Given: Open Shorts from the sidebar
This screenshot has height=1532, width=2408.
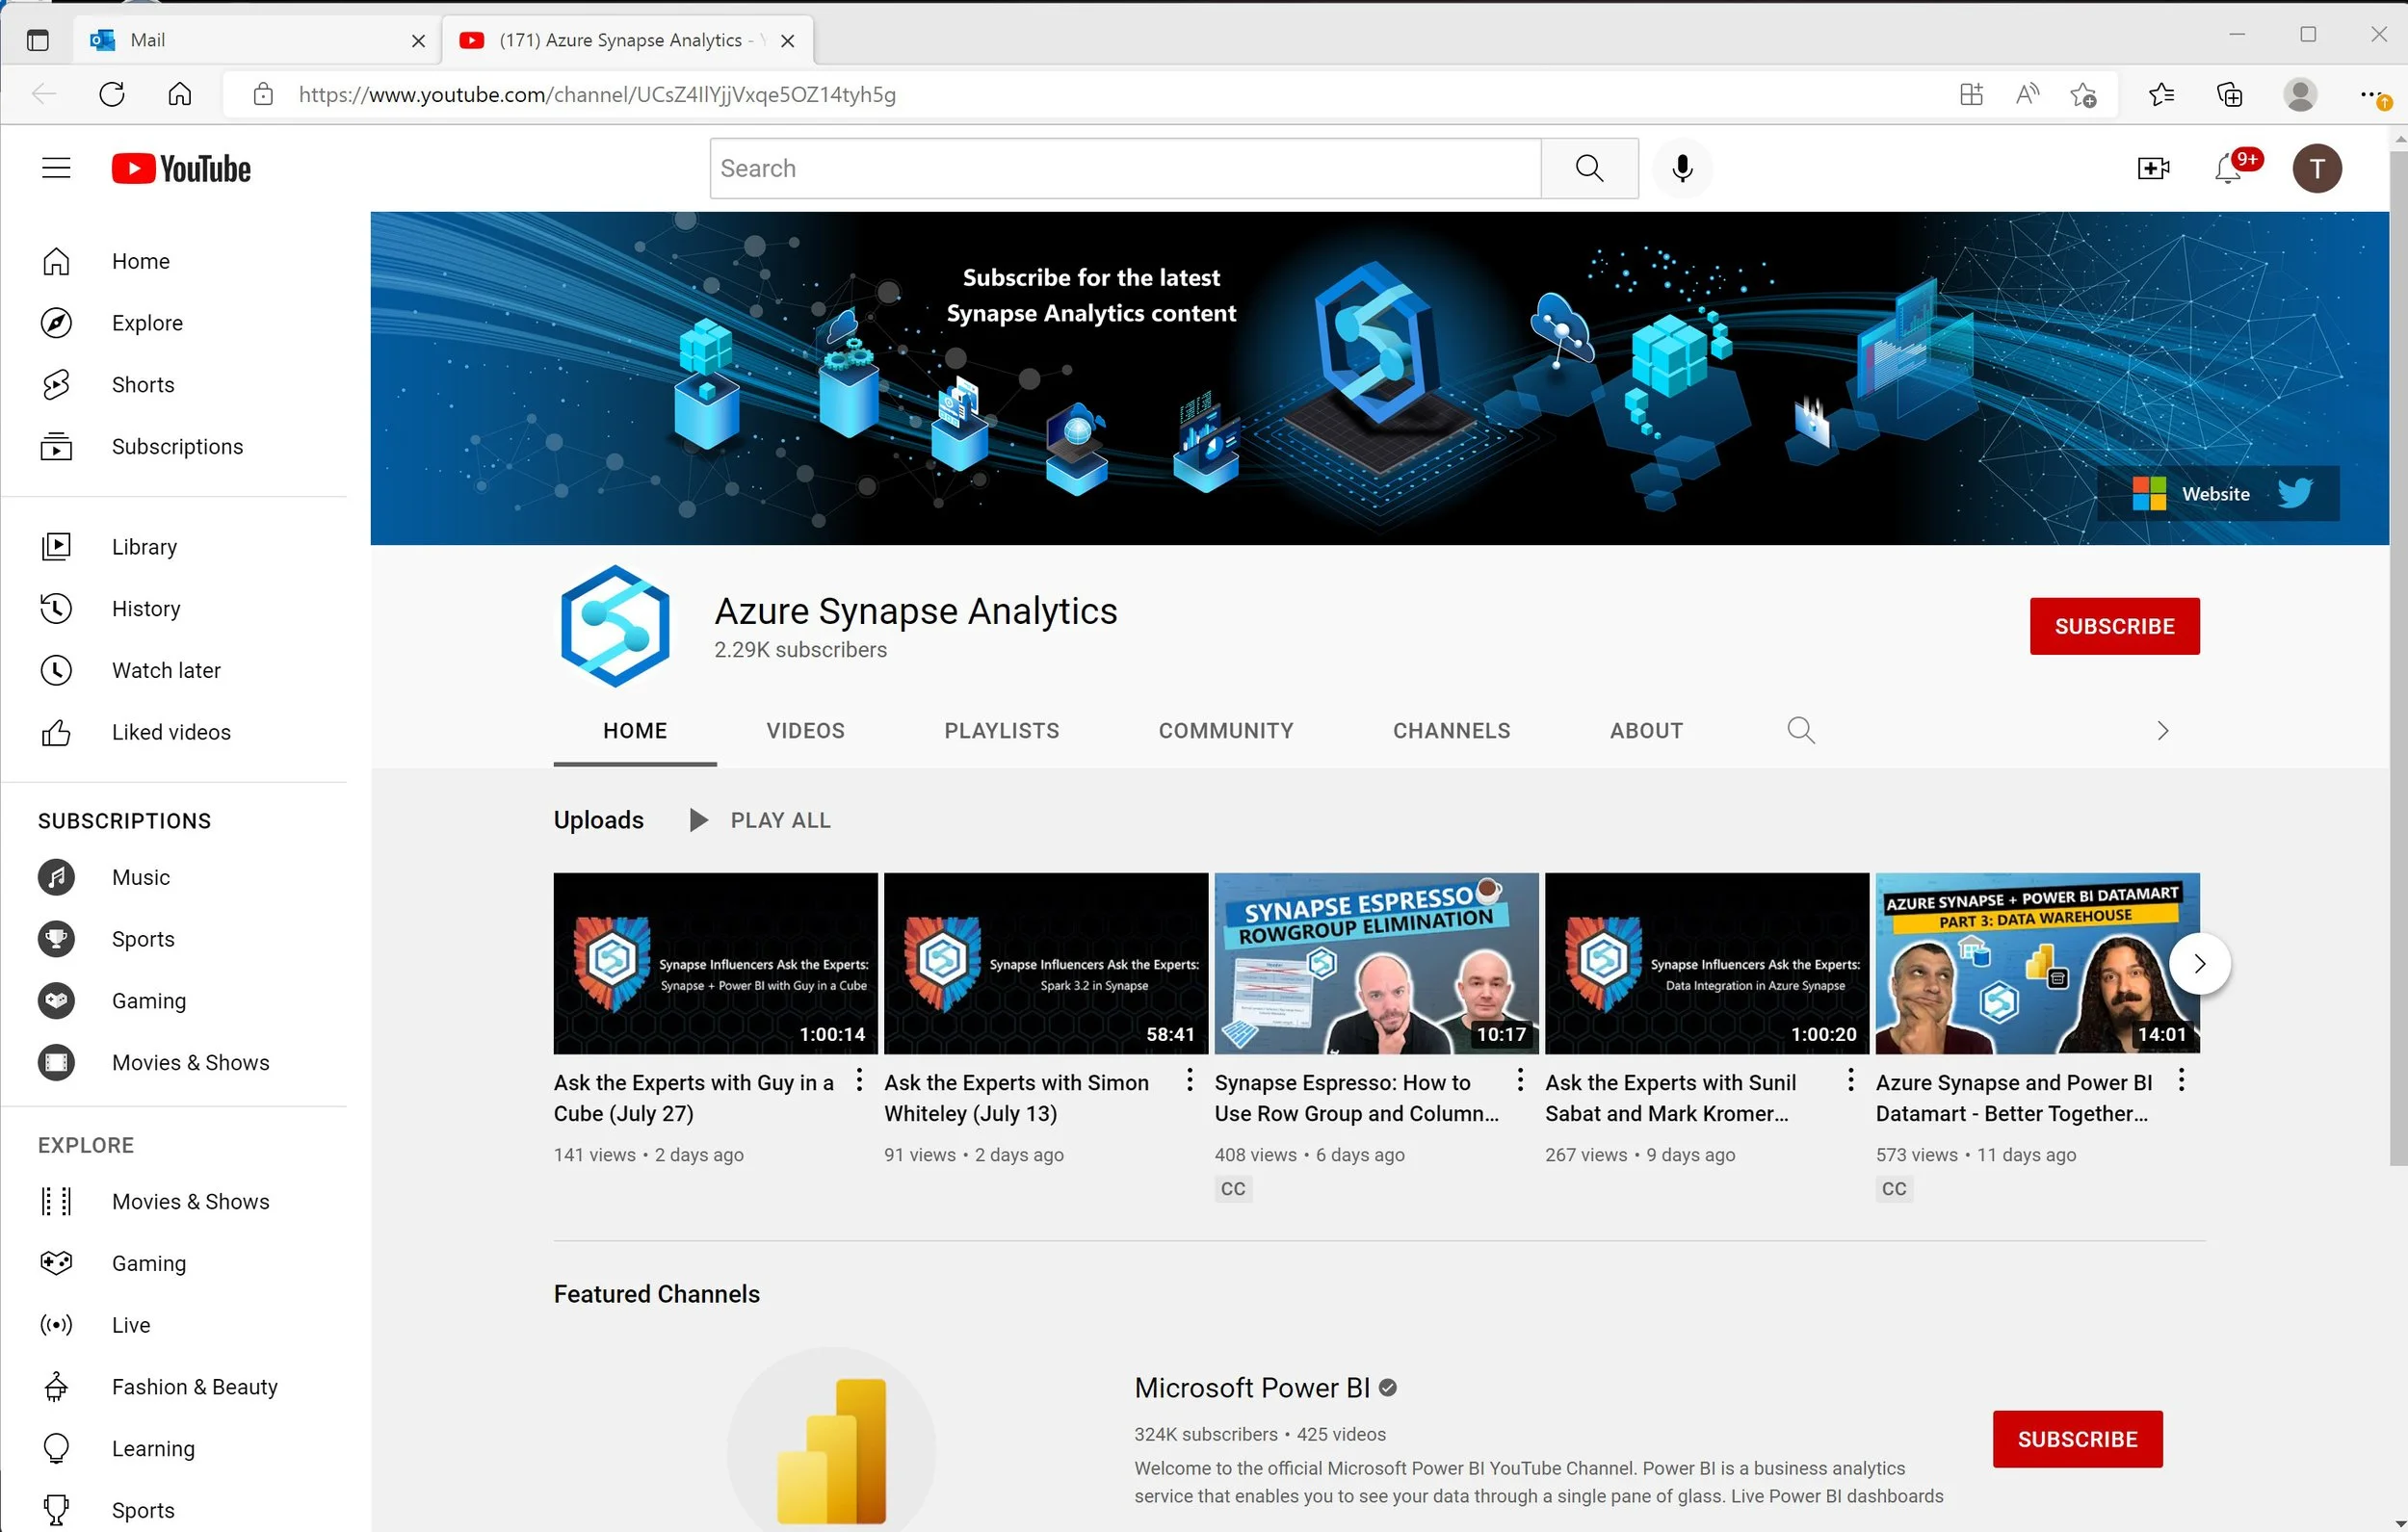Looking at the screenshot, I should pos(142,385).
